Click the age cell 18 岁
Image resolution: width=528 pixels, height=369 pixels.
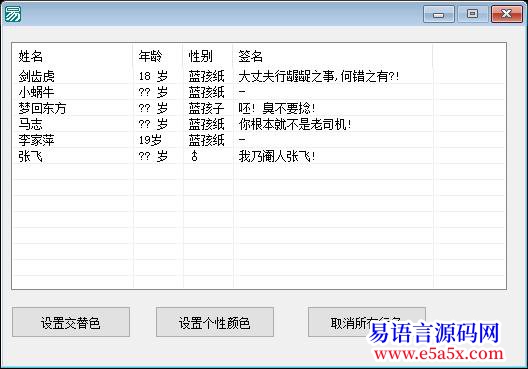pos(153,76)
